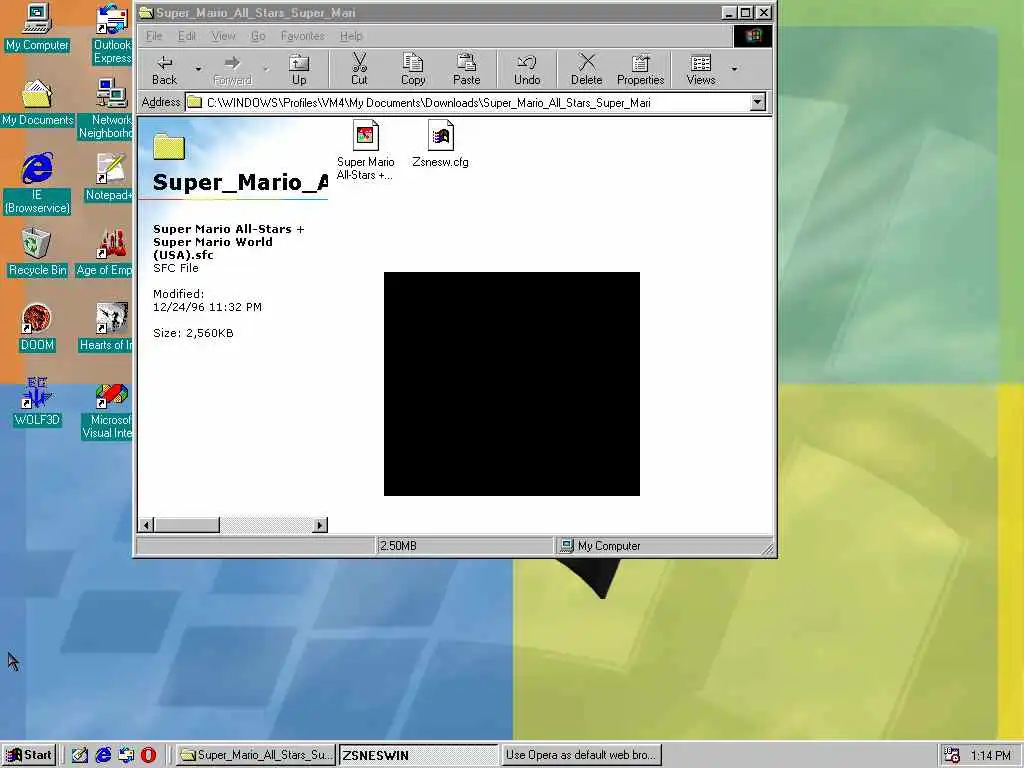Open the File menu

pyautogui.click(x=154, y=36)
